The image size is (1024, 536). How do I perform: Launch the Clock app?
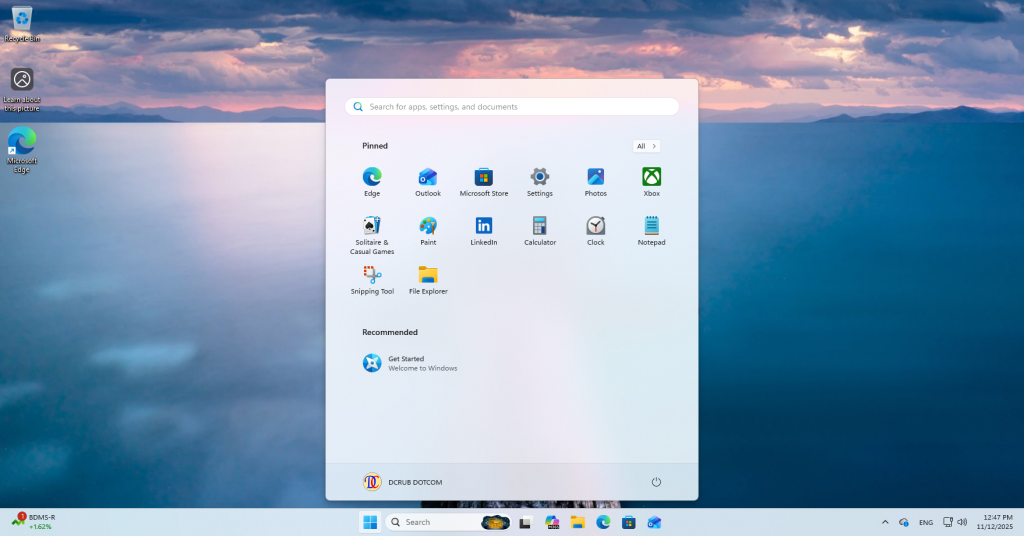point(596,231)
